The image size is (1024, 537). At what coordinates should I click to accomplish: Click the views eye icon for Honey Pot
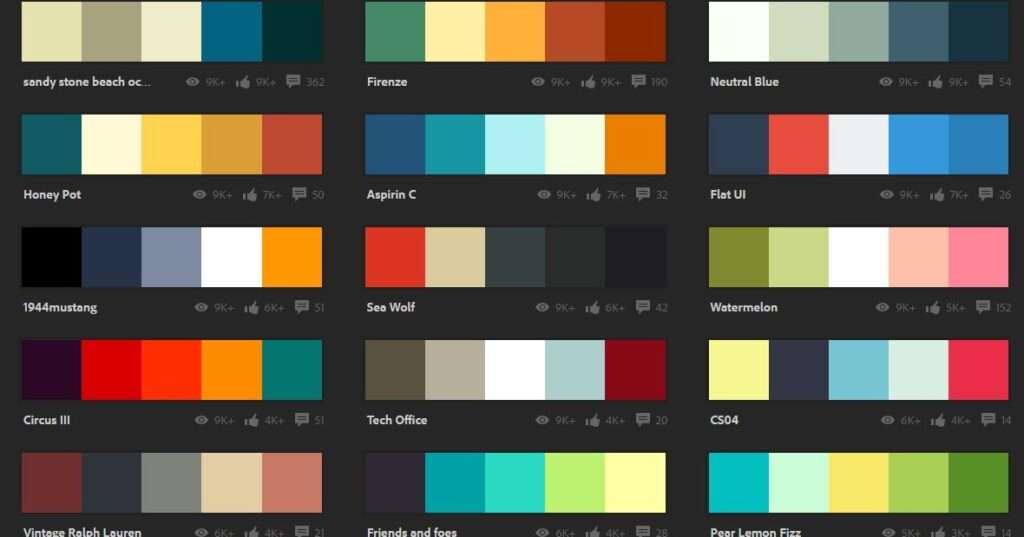coord(200,195)
